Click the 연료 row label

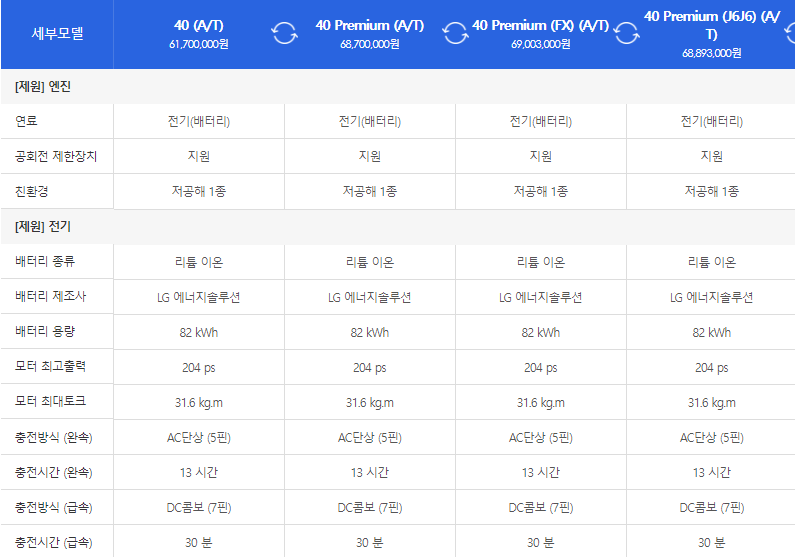[x=26, y=121]
